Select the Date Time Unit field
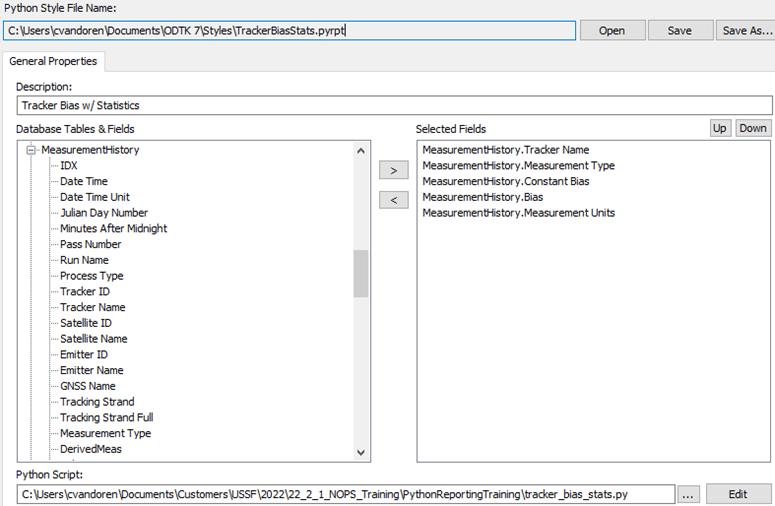The width and height of the screenshot is (775, 506). pos(95,197)
